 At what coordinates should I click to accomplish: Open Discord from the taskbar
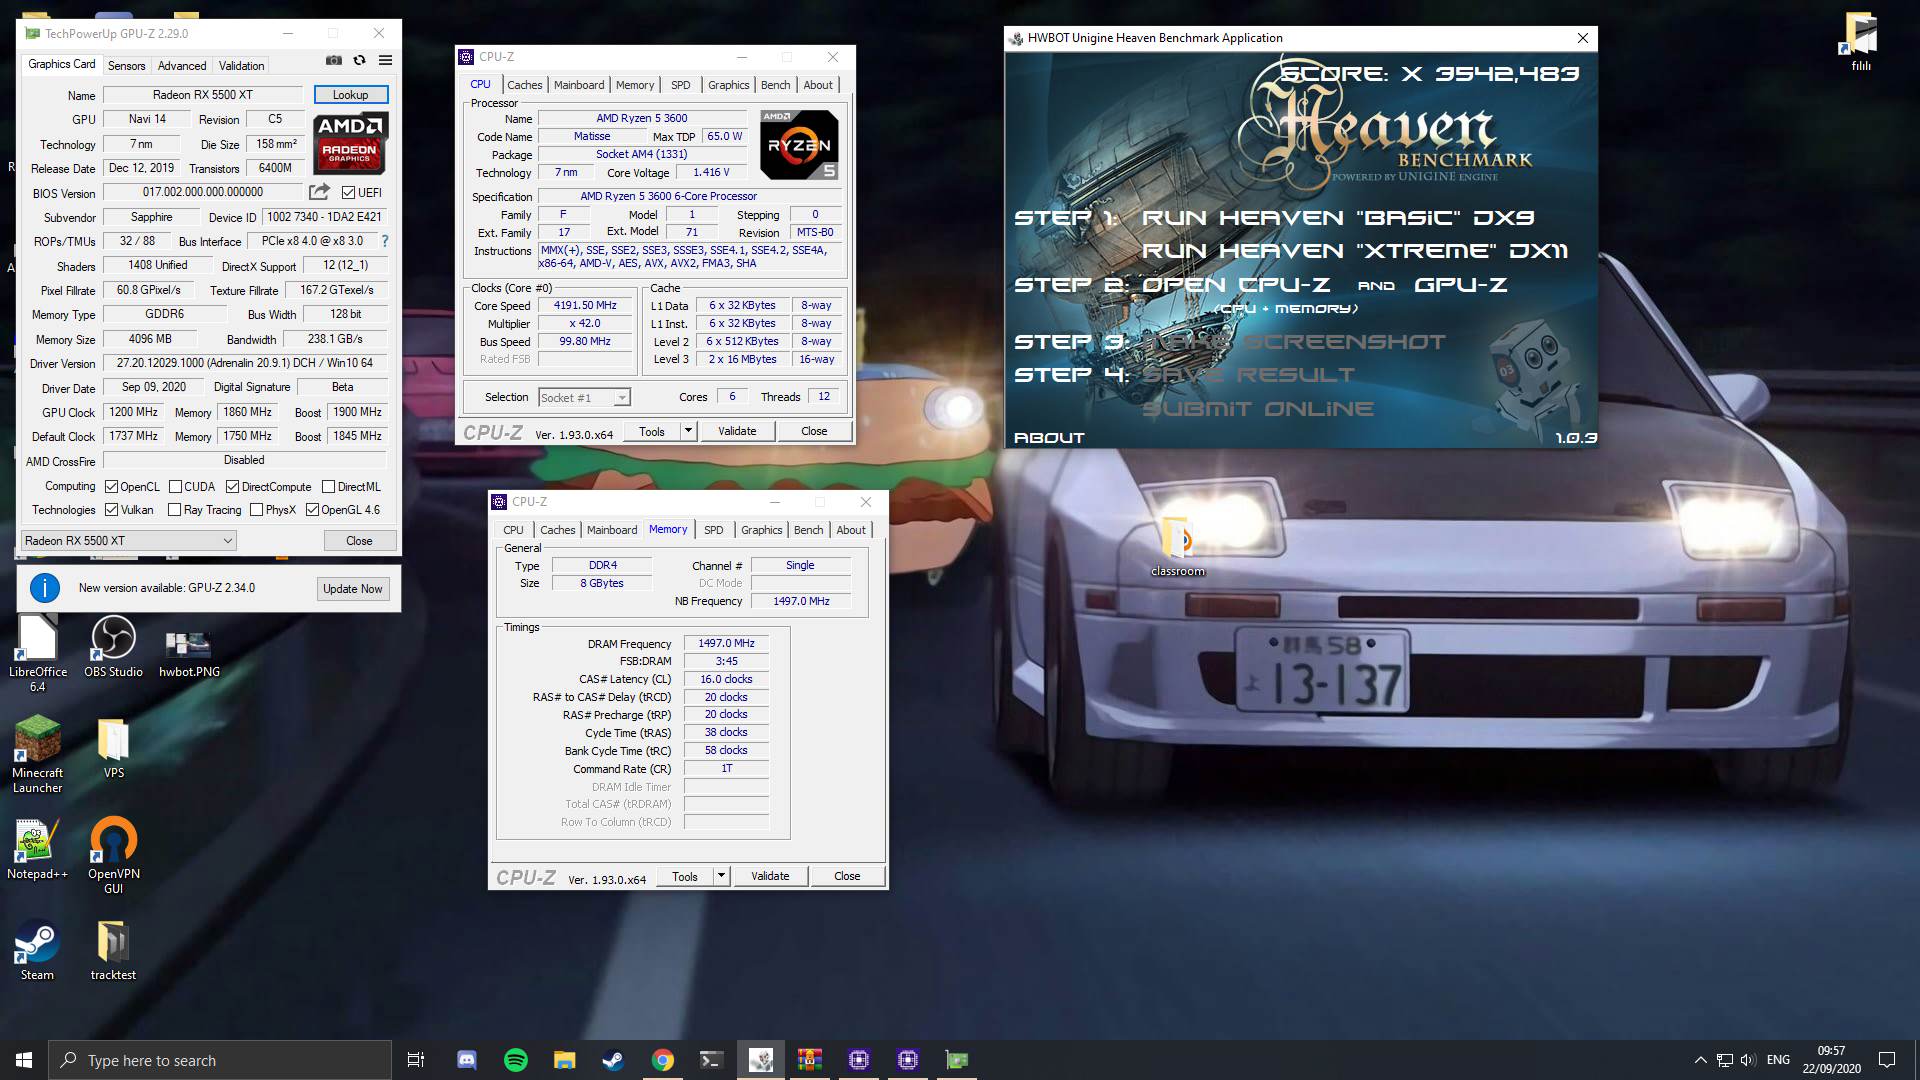(466, 1060)
